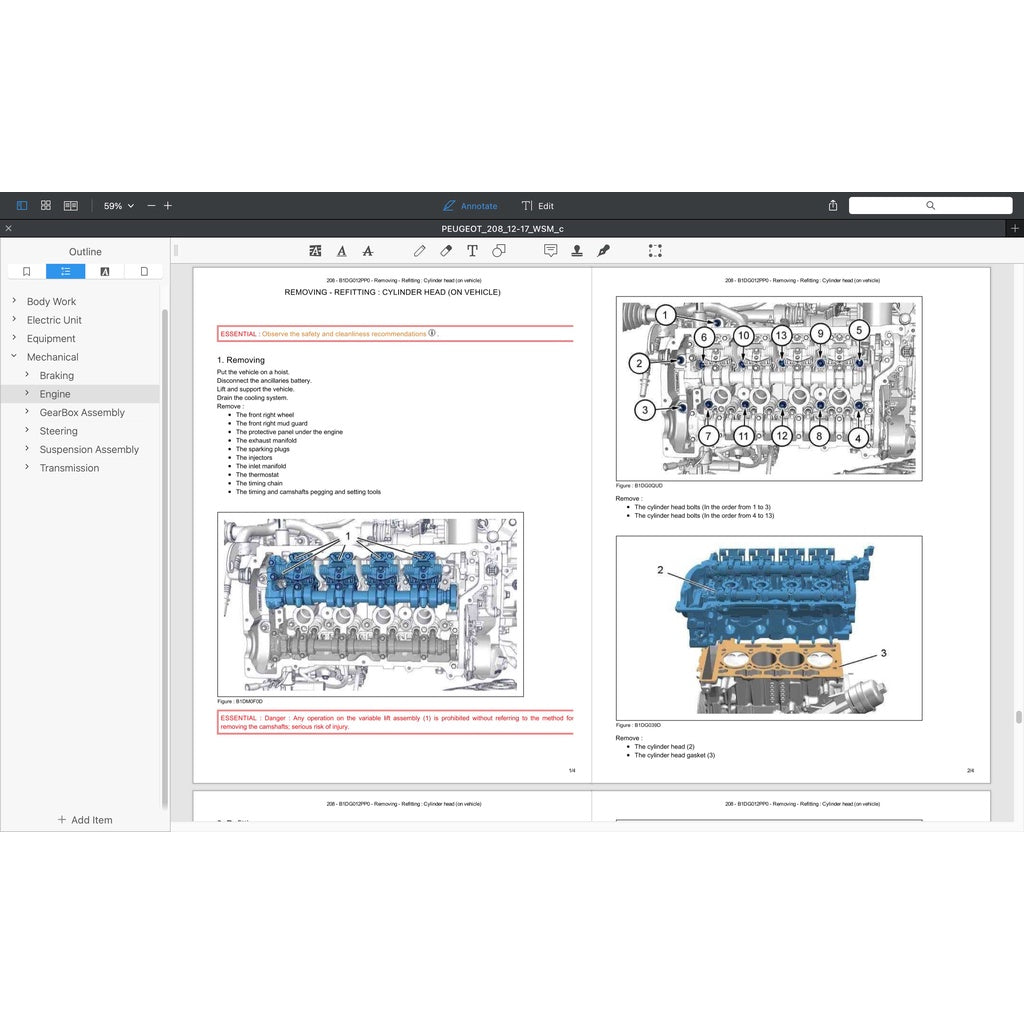The width and height of the screenshot is (1024, 1024).
Task: Click inside the search field
Action: click(x=930, y=205)
